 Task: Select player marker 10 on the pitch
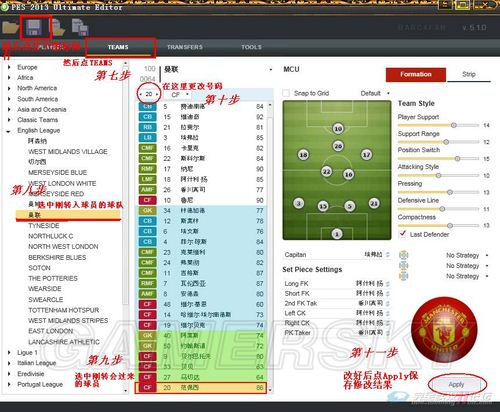[x=338, y=129]
